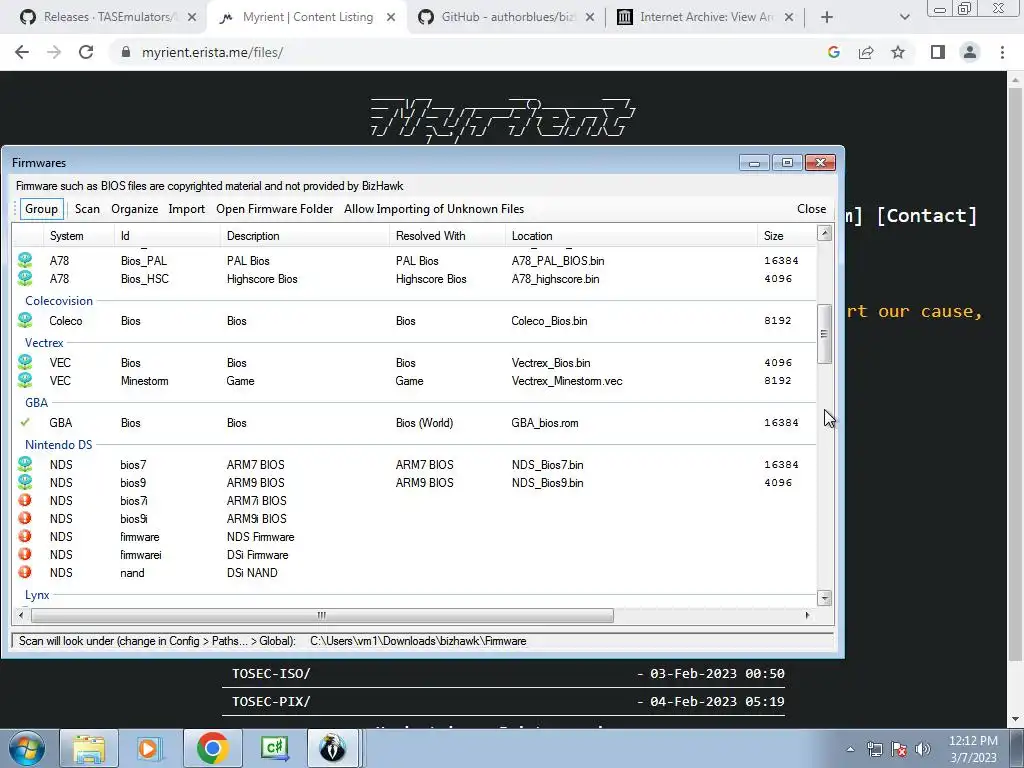Collapse the Colecovision group header

point(59,301)
